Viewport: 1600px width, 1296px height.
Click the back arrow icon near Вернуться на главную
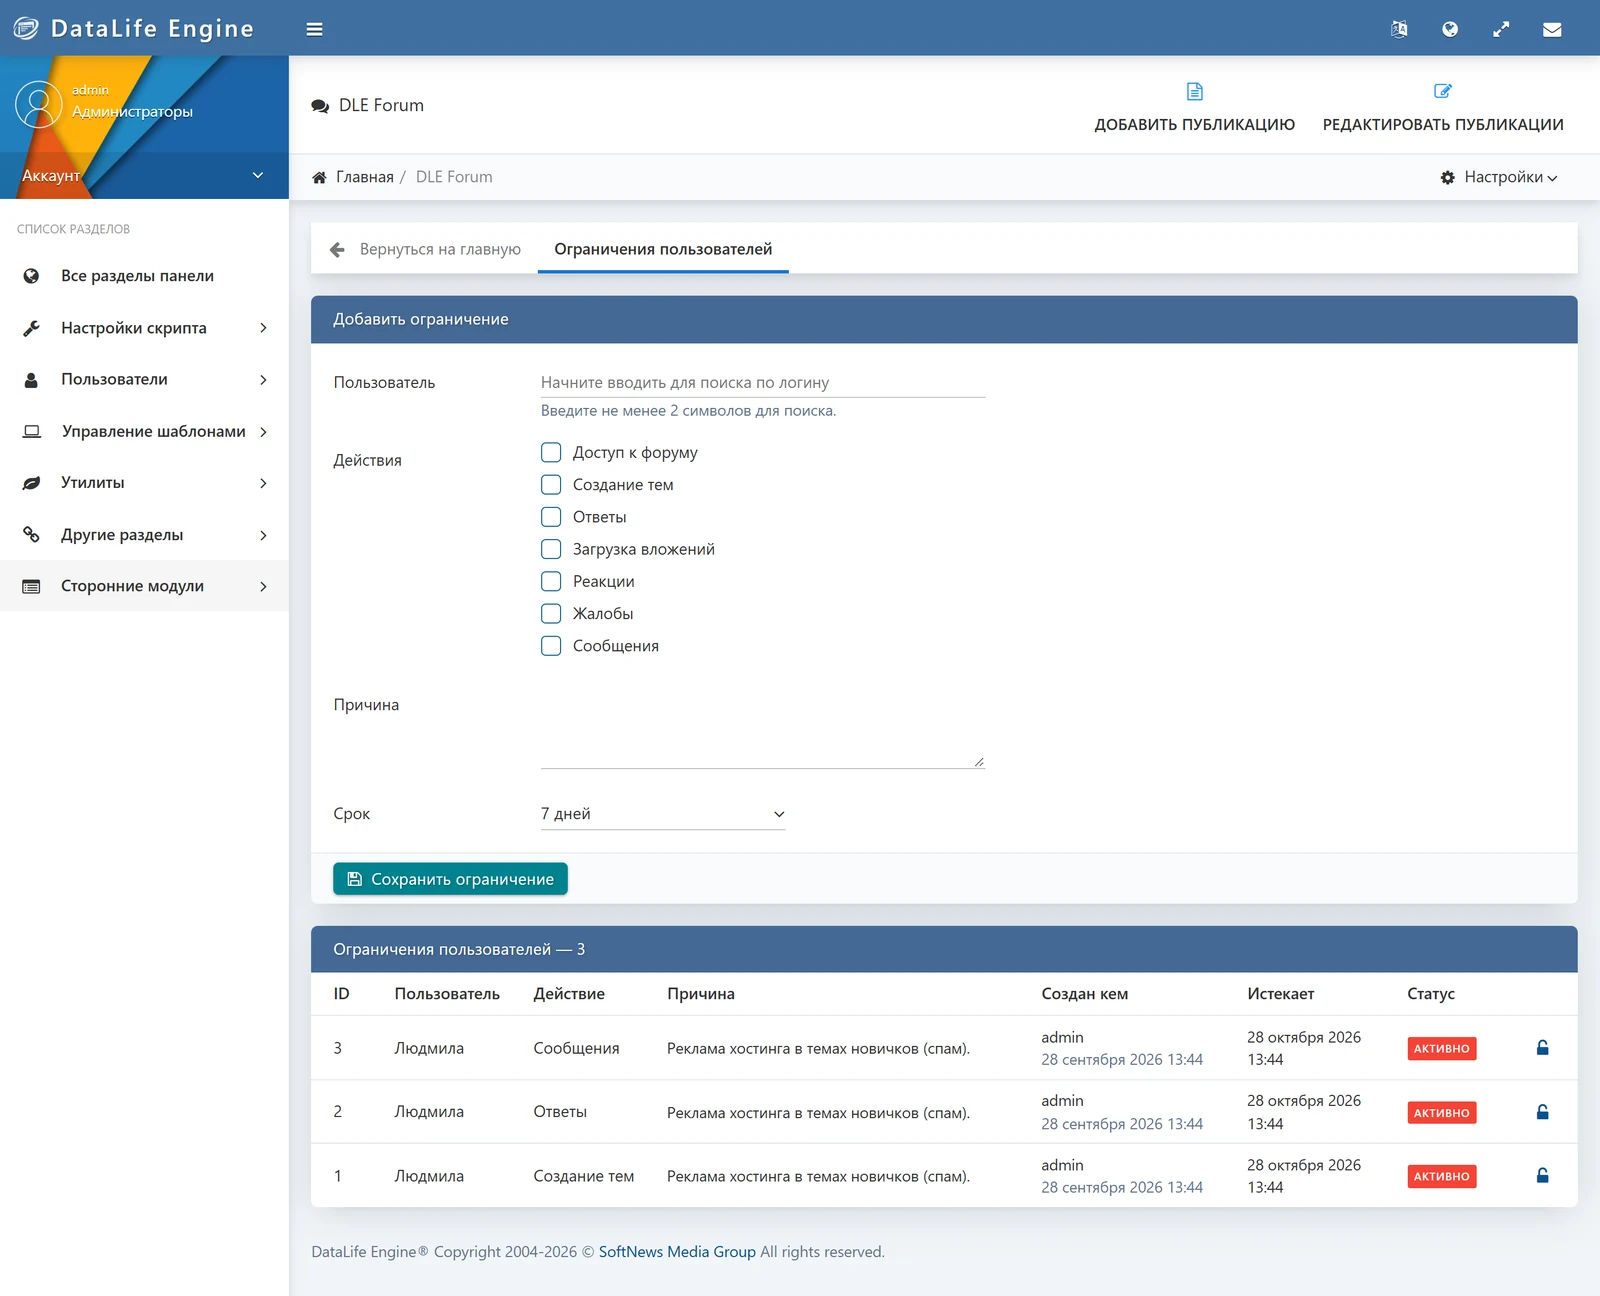click(x=337, y=249)
